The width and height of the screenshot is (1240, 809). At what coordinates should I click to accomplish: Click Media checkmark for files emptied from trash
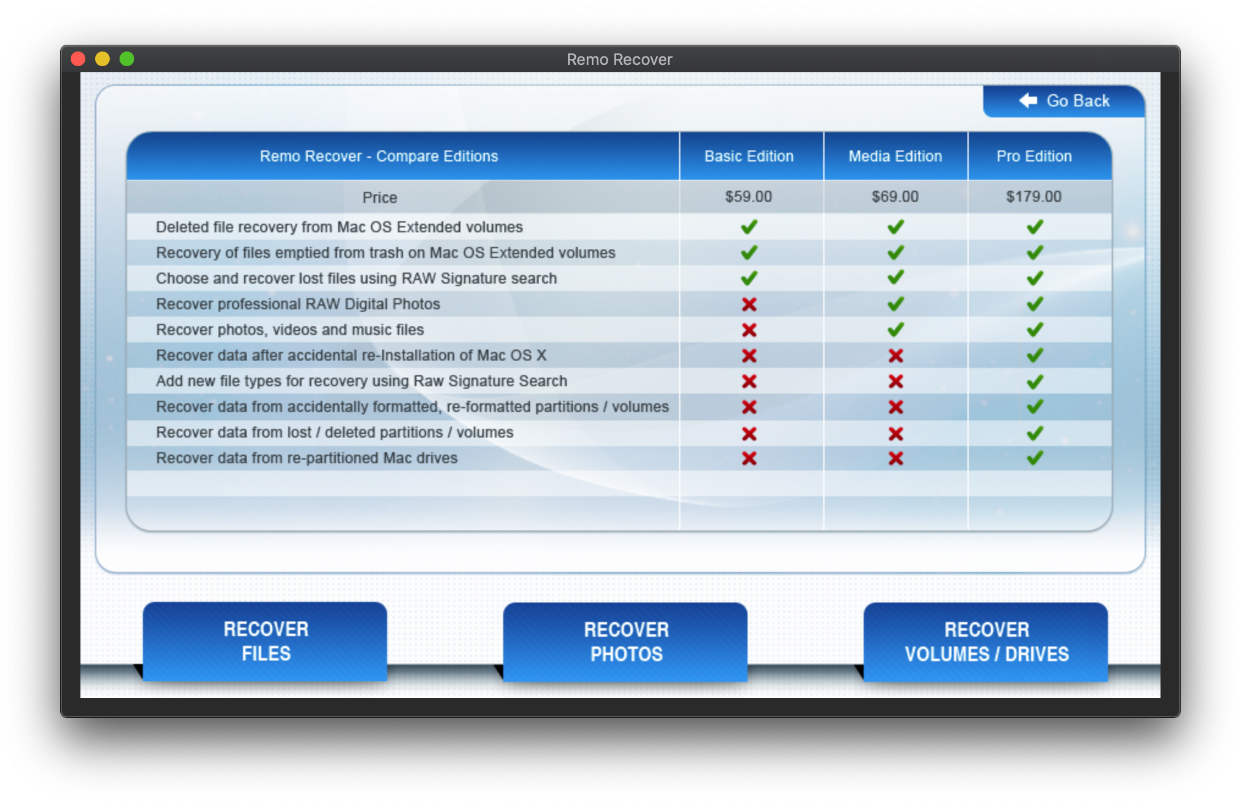pos(895,253)
